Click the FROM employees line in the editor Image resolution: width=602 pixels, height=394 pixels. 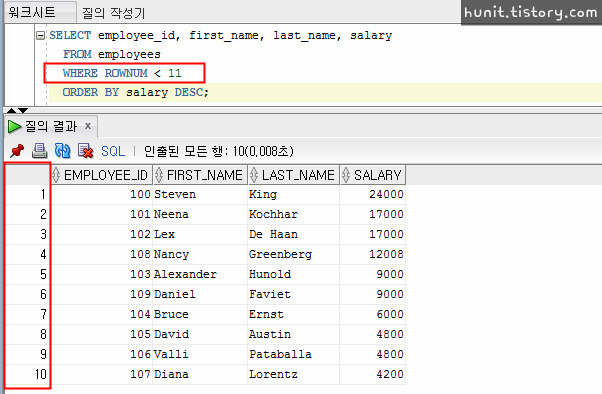[112, 54]
